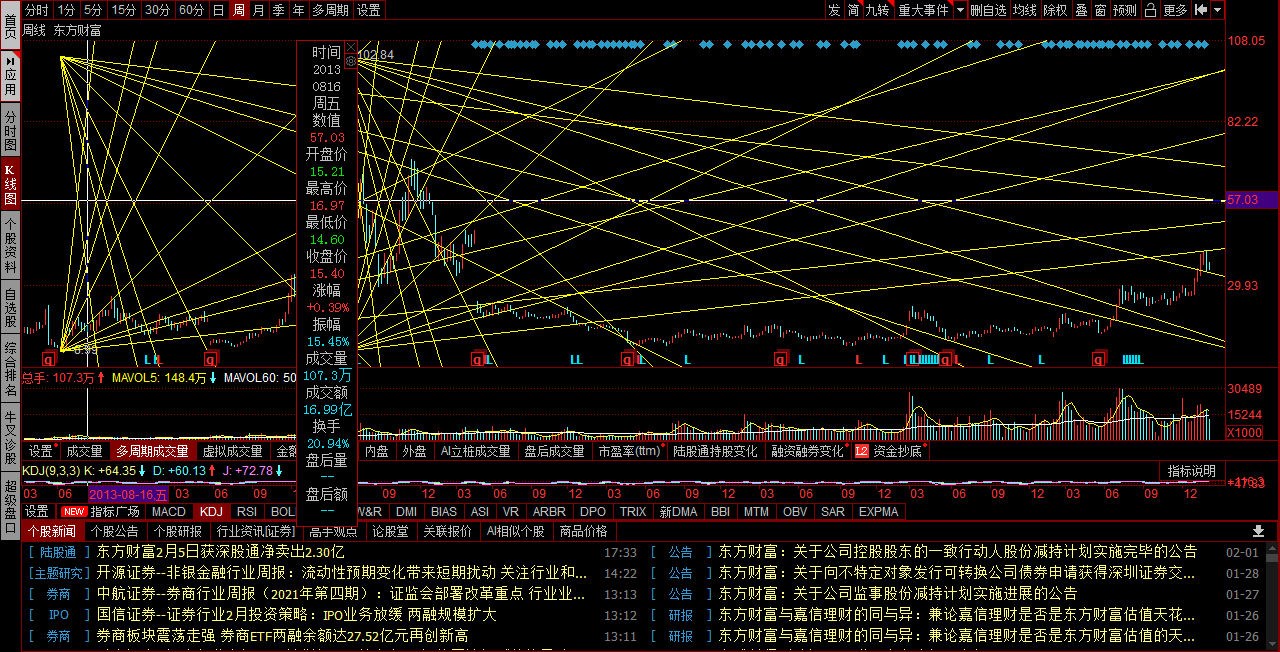Open the 更多 menu
Screen dimensions: 1280x652
pyautogui.click(x=1176, y=10)
